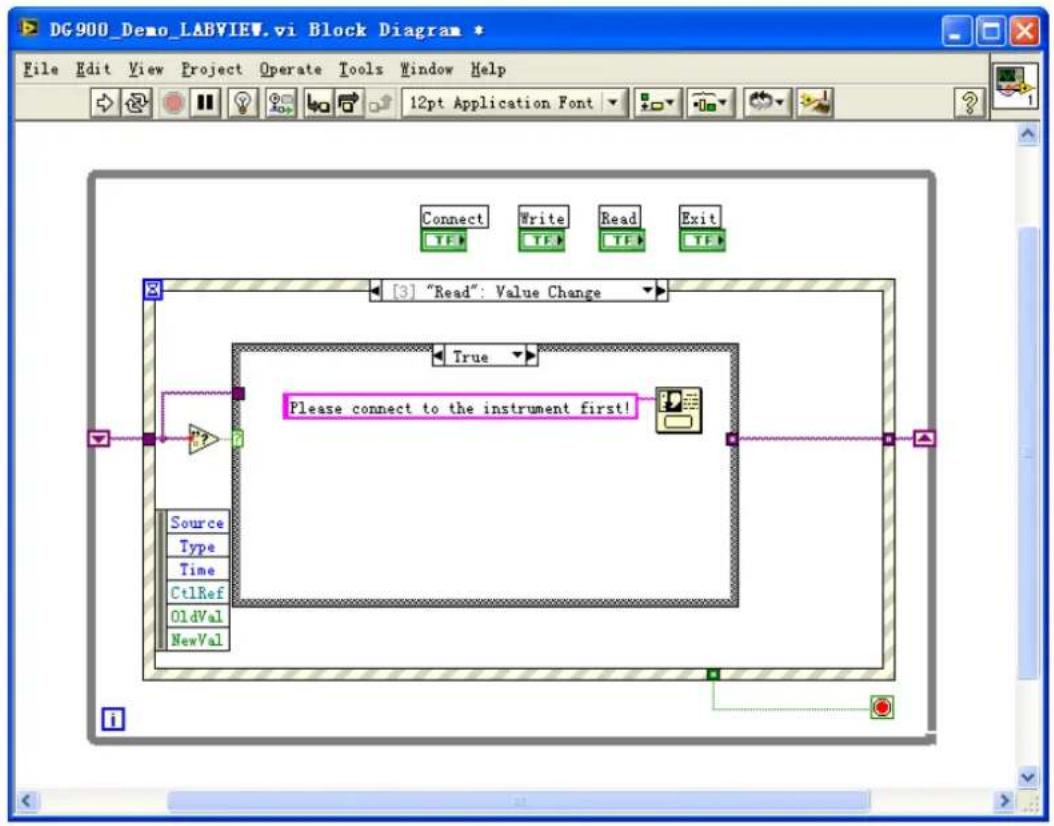
Task: Open the True case selector dropdown
Action: [x=518, y=356]
